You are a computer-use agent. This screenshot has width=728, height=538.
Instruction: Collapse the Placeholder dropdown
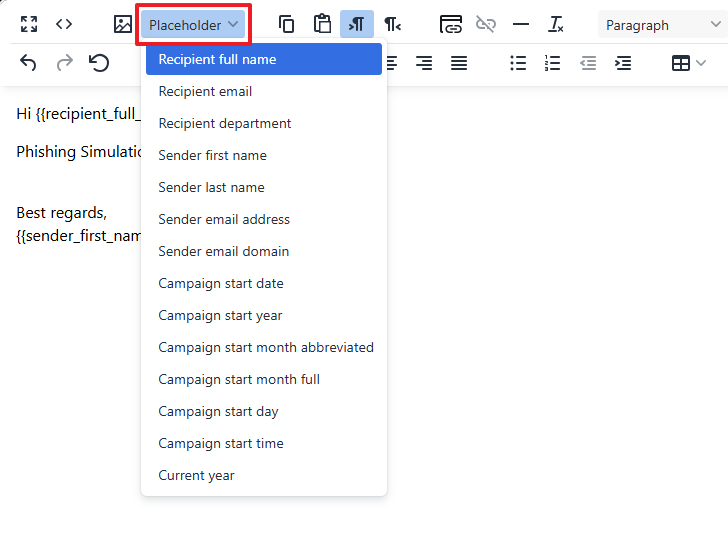click(193, 24)
